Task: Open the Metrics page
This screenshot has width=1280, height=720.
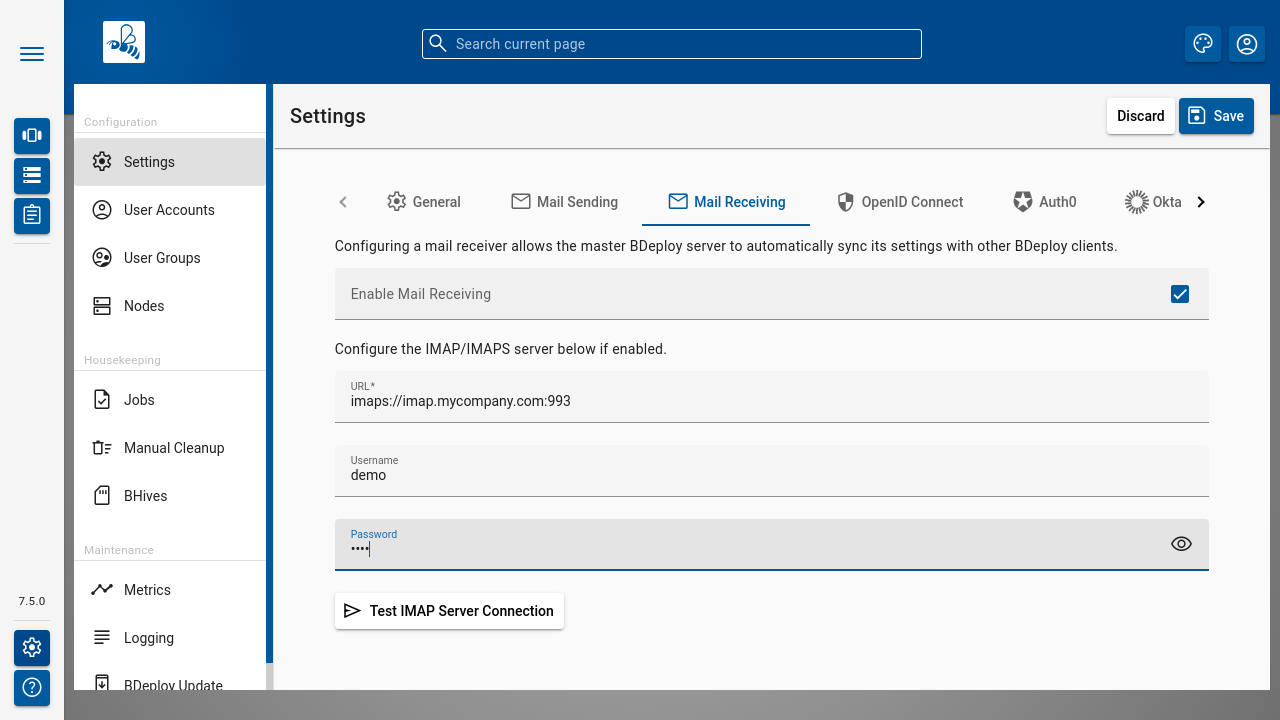Action: tap(170, 590)
